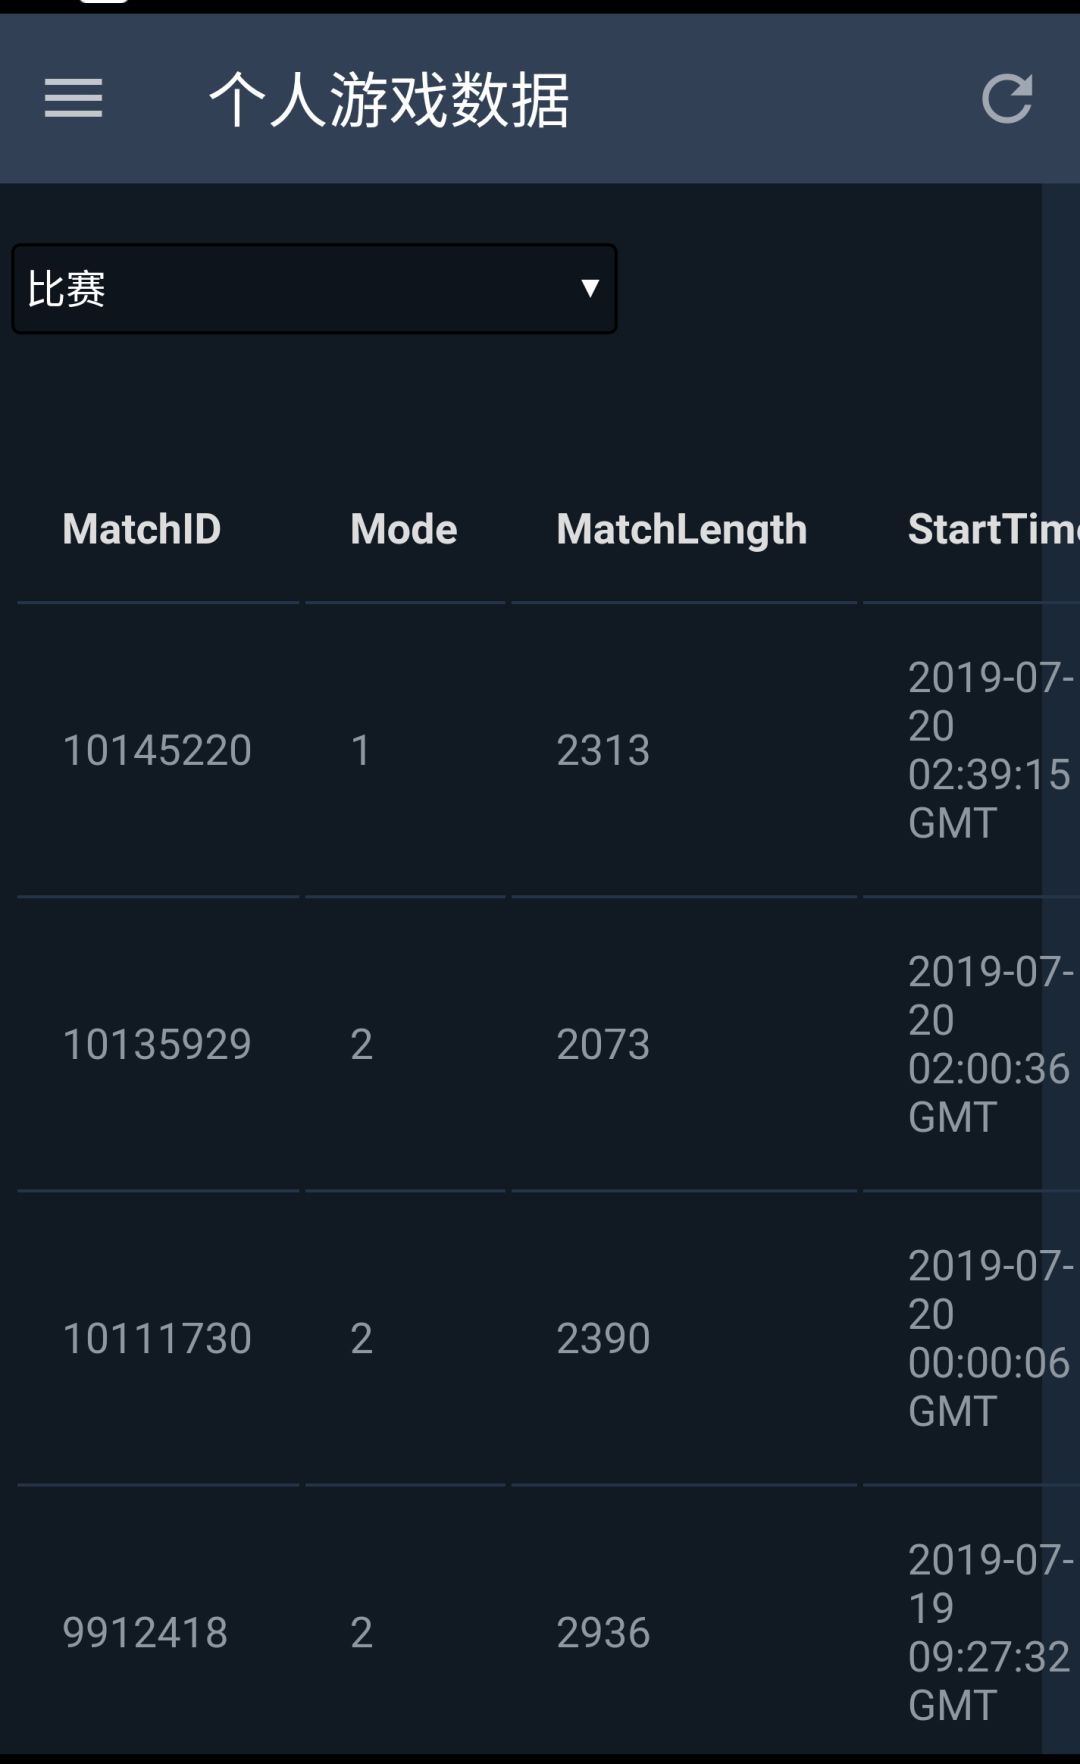Click start time 02:39:15 GMT cell
This screenshot has height=1764, width=1080.
click(x=988, y=750)
